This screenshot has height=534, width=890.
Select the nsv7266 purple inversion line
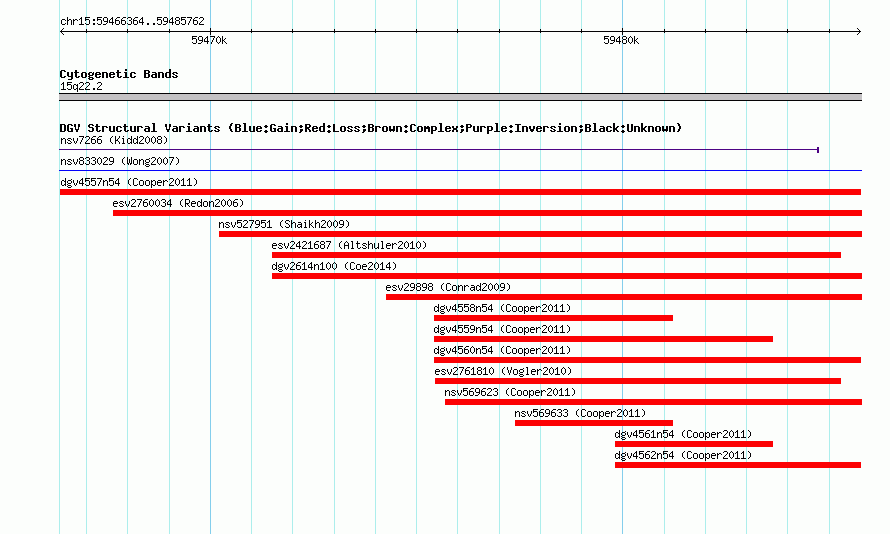tap(439, 150)
